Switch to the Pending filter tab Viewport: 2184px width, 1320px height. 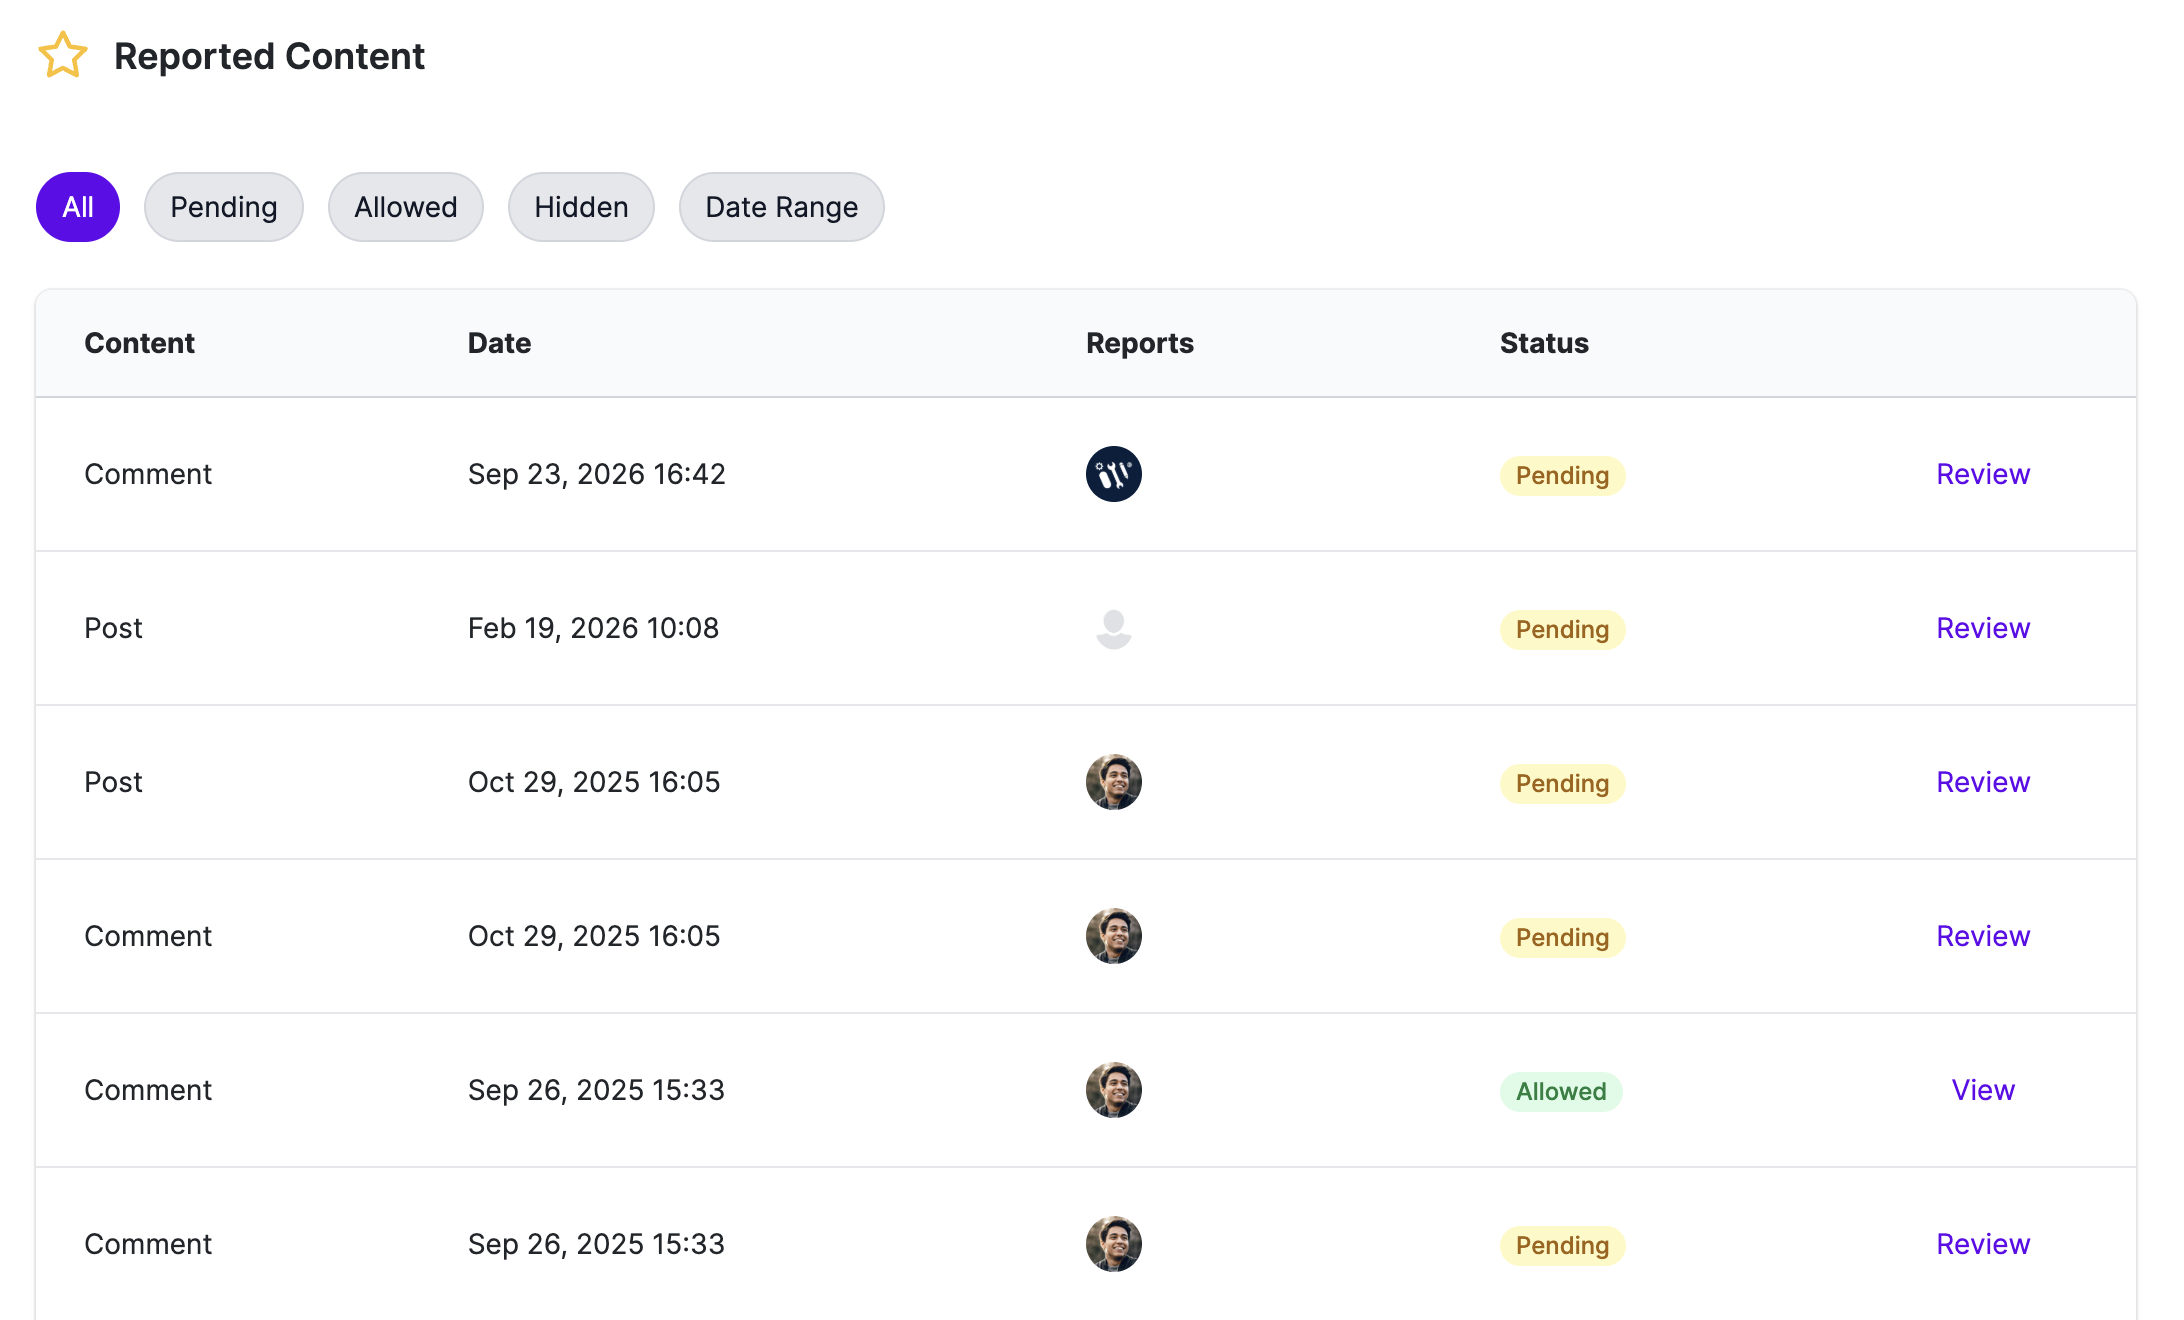[224, 207]
